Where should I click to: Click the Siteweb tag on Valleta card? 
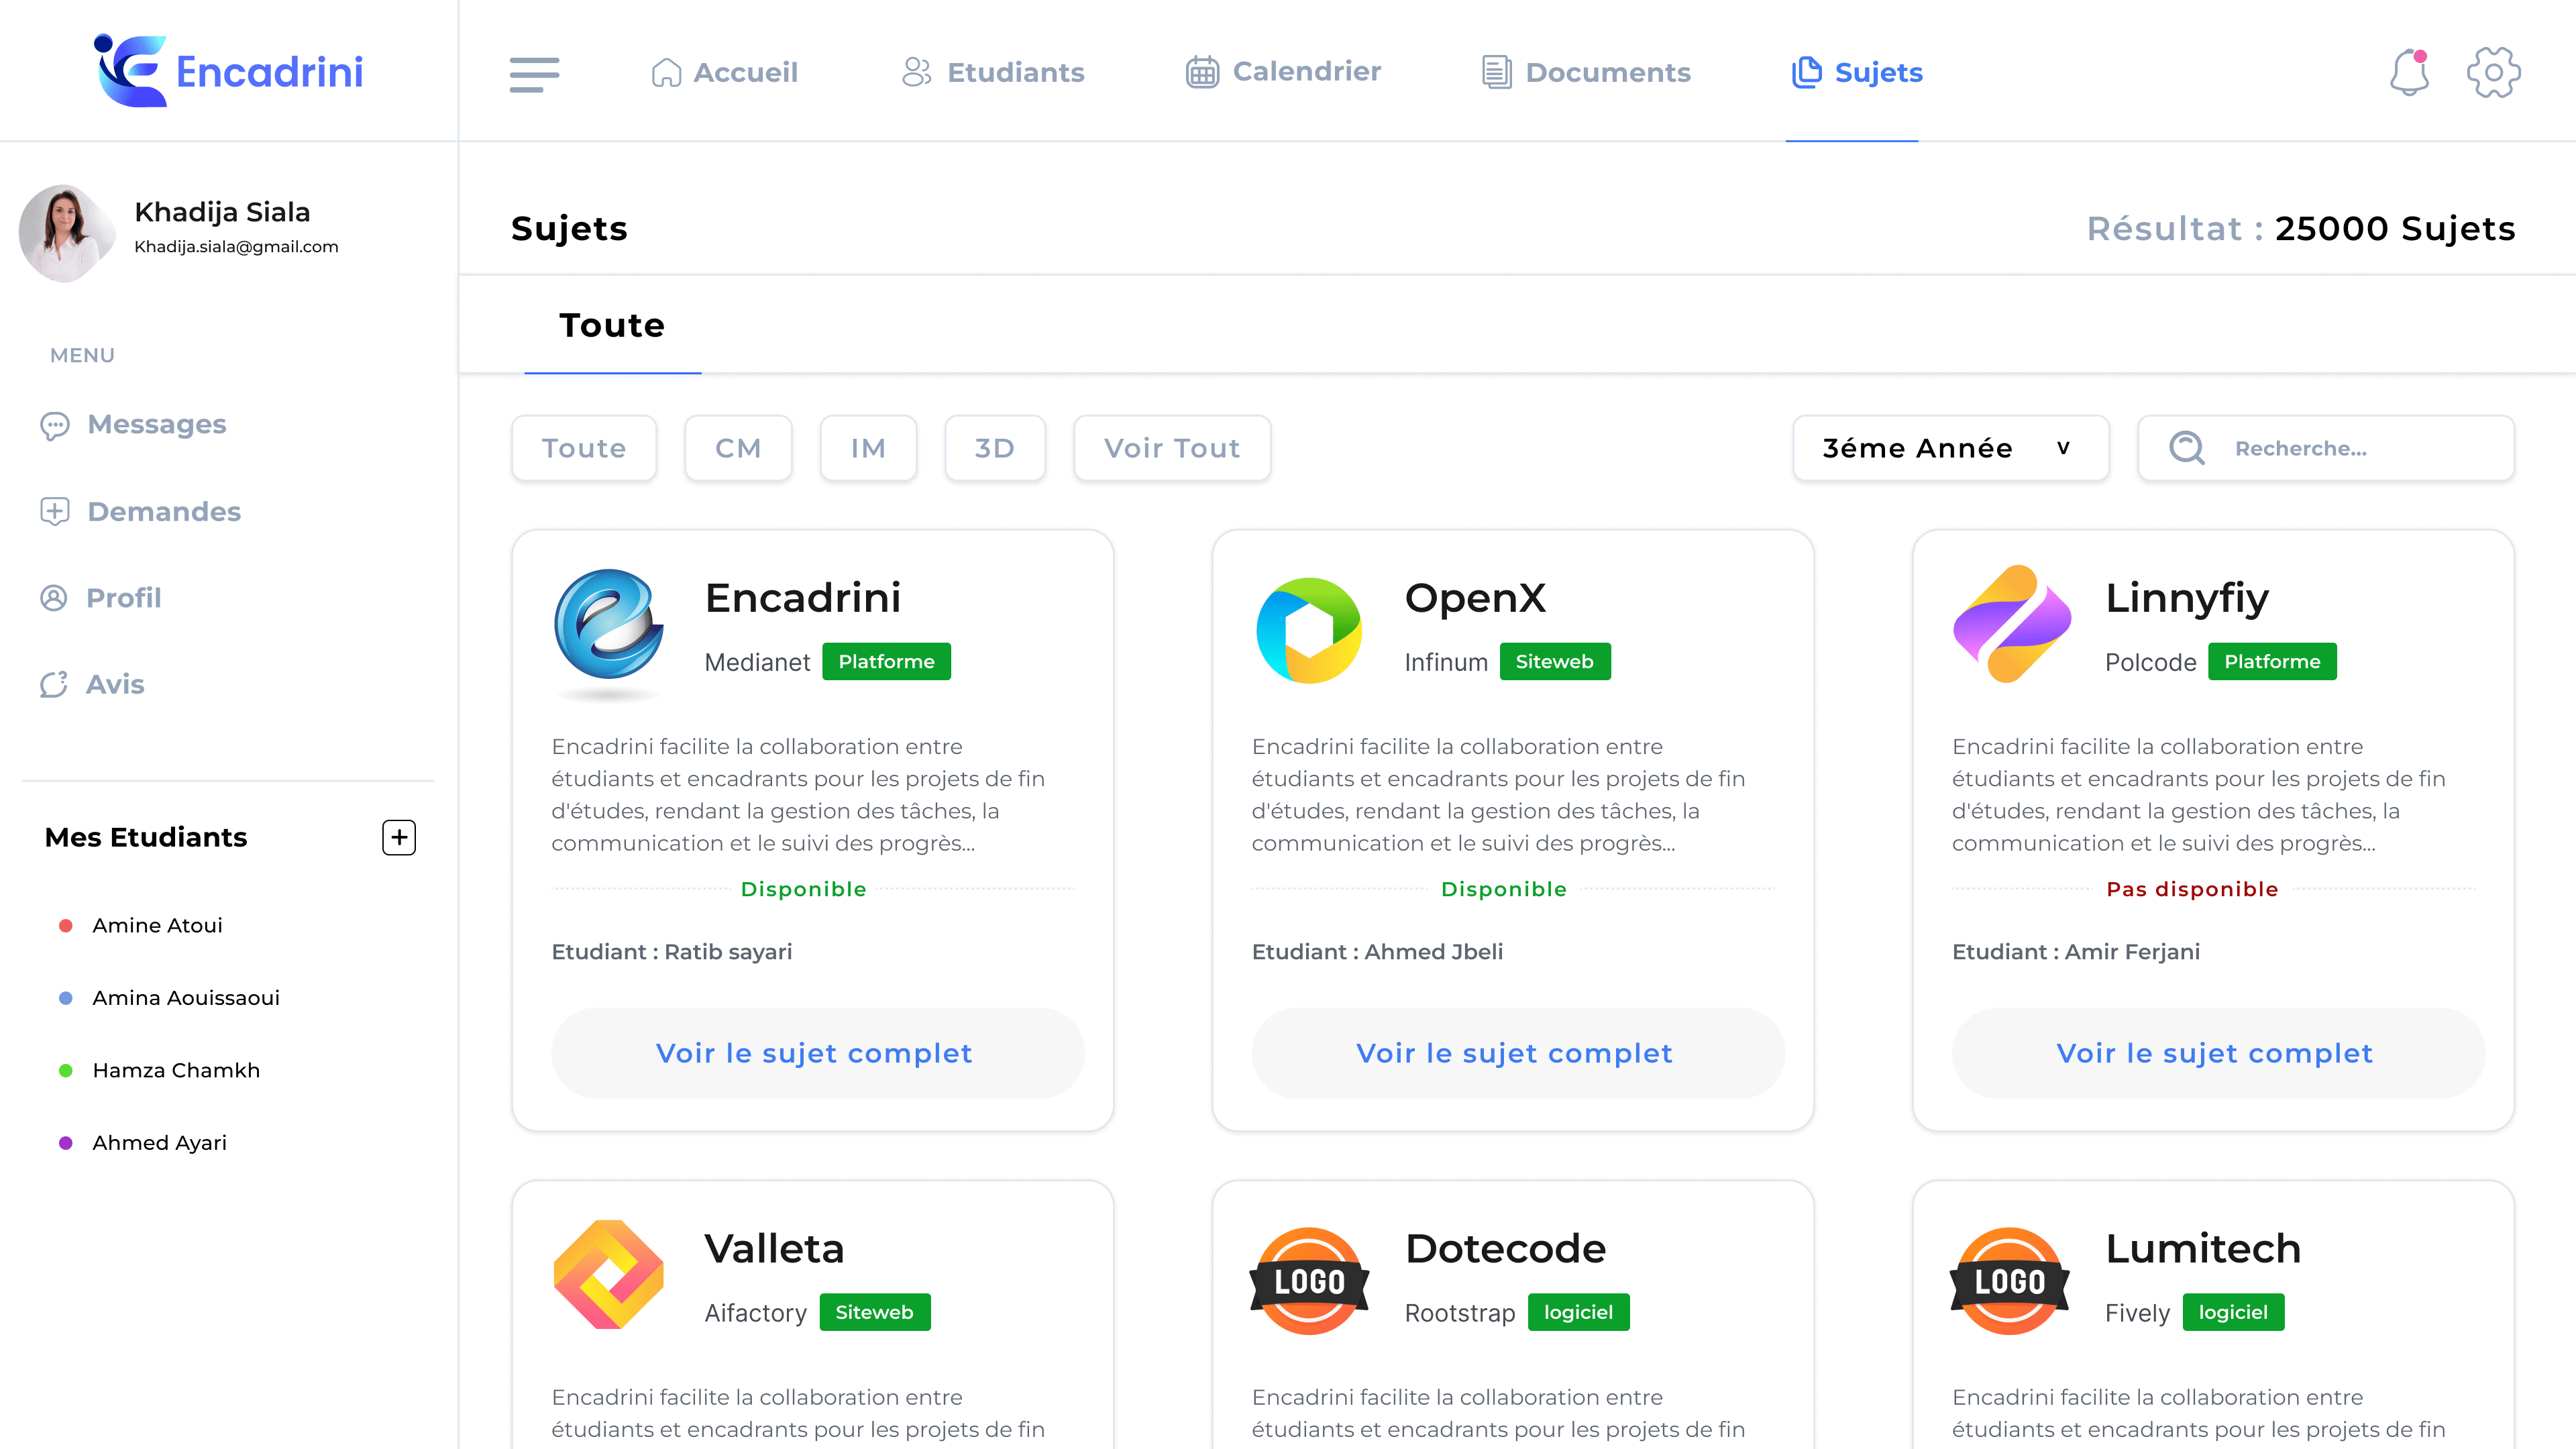875,1313
